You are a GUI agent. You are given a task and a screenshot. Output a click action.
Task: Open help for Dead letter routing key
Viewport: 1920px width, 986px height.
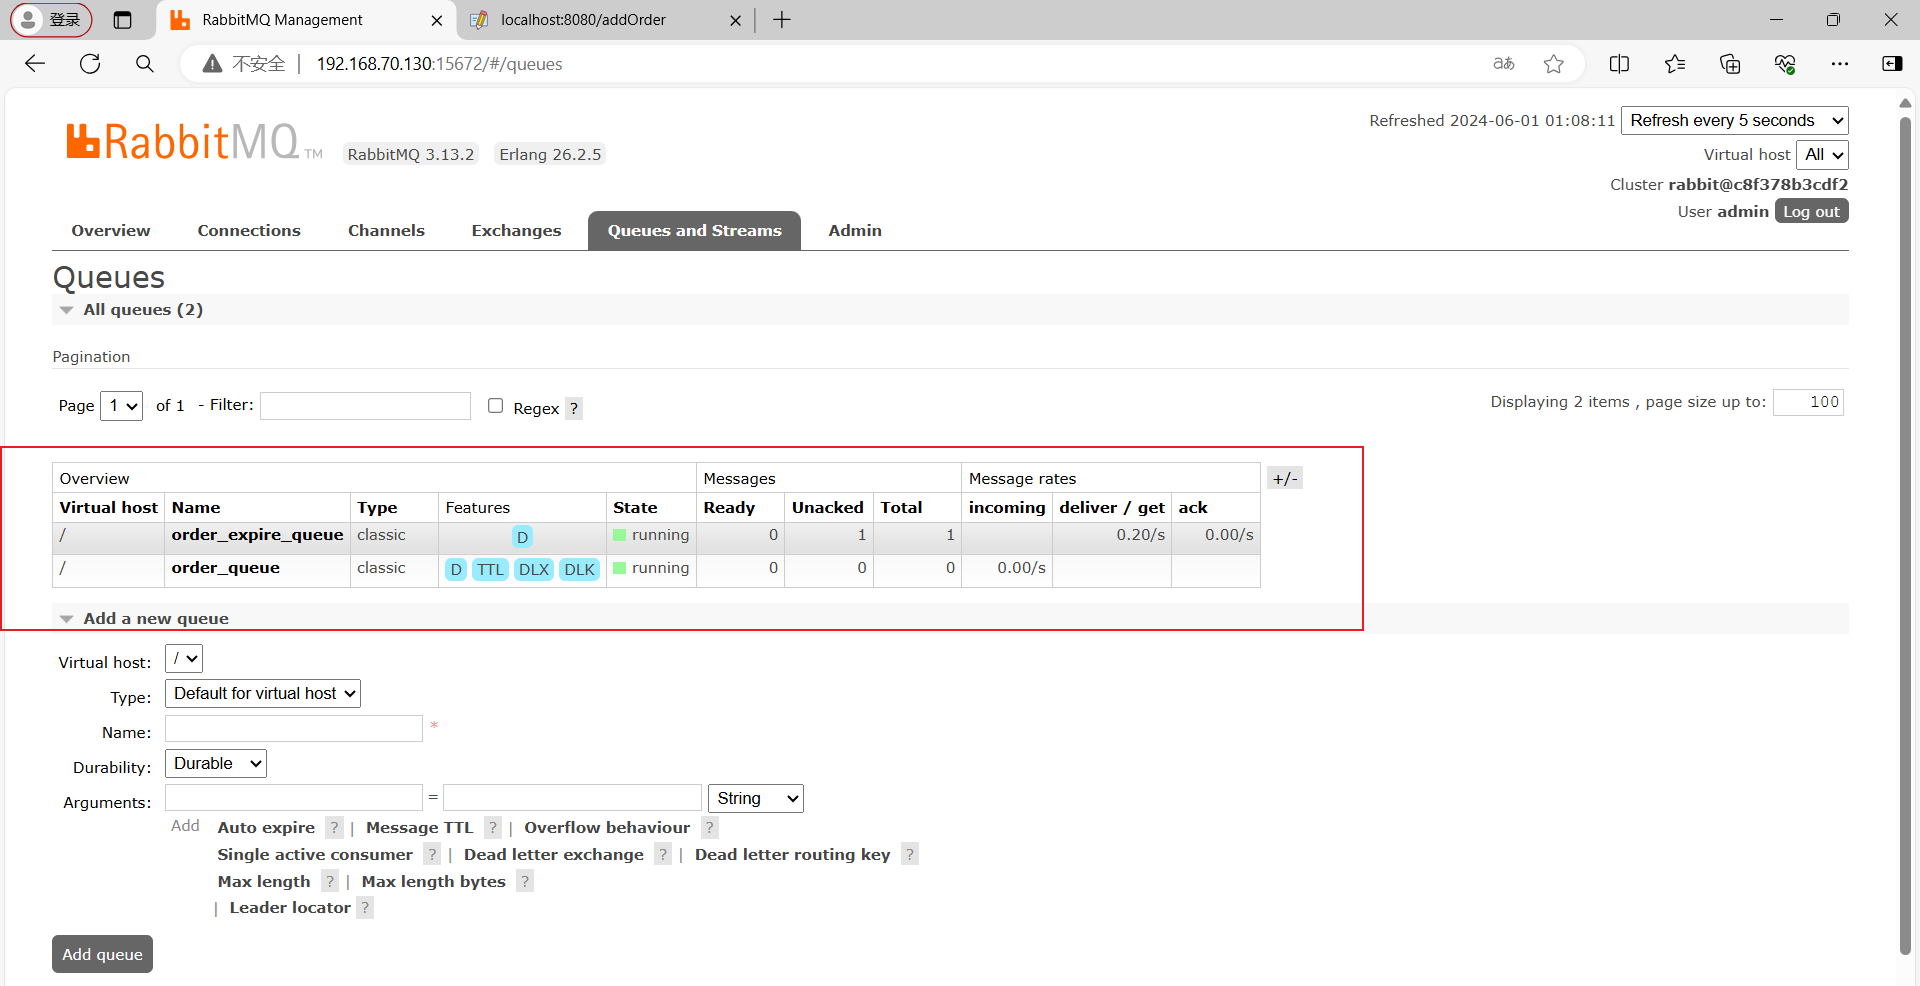[x=910, y=854]
